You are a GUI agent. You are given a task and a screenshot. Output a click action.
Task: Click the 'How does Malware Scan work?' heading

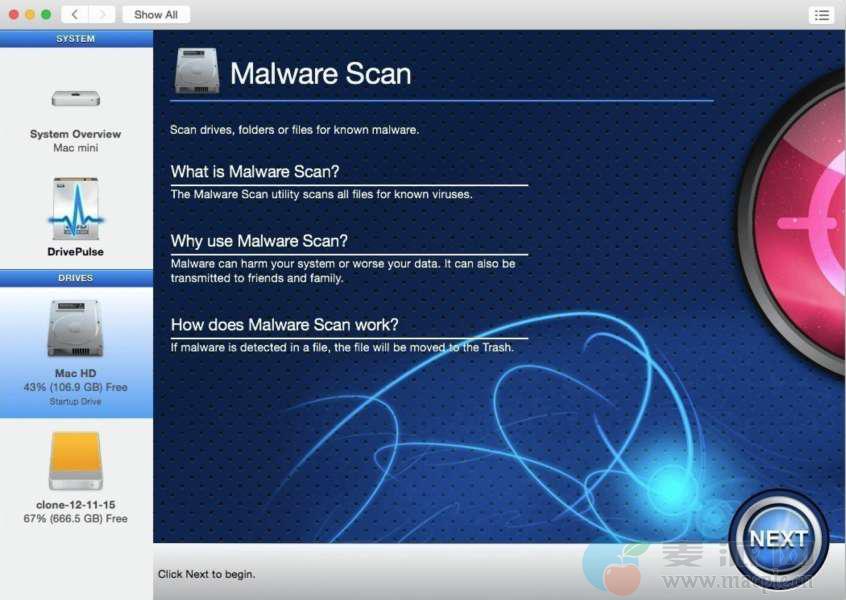pos(284,325)
